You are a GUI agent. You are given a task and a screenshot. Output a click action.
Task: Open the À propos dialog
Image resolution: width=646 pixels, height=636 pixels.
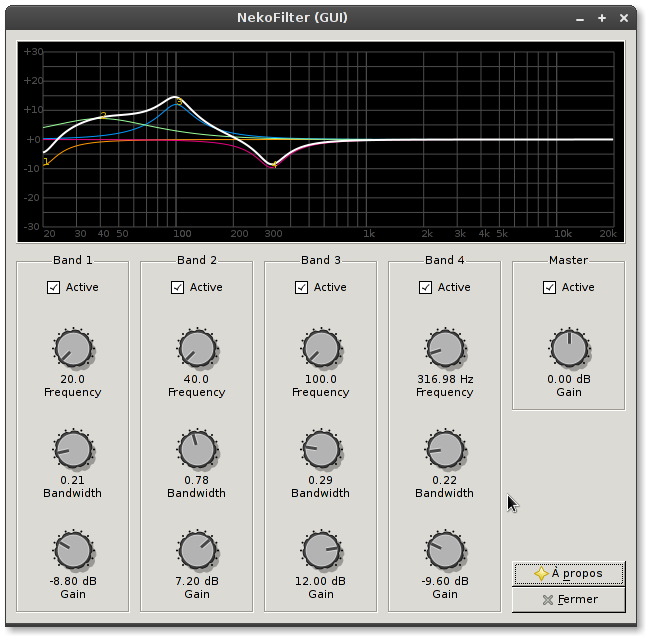tap(568, 574)
